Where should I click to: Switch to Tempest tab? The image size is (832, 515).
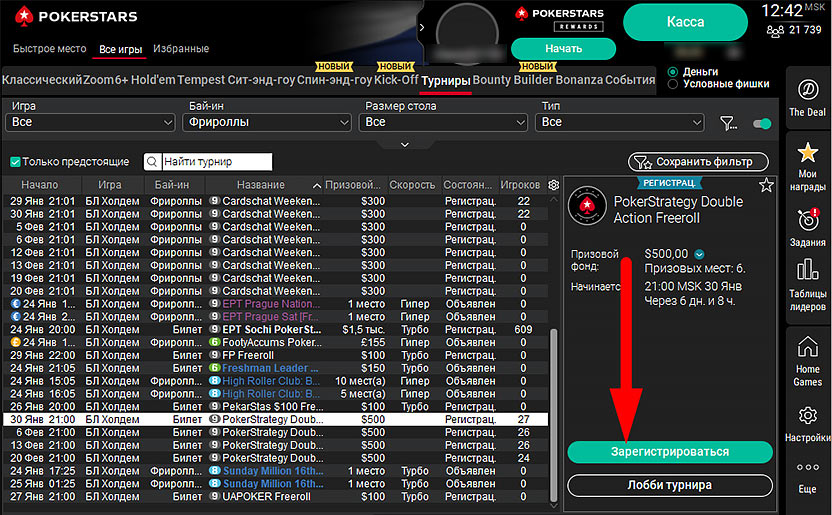pos(201,80)
